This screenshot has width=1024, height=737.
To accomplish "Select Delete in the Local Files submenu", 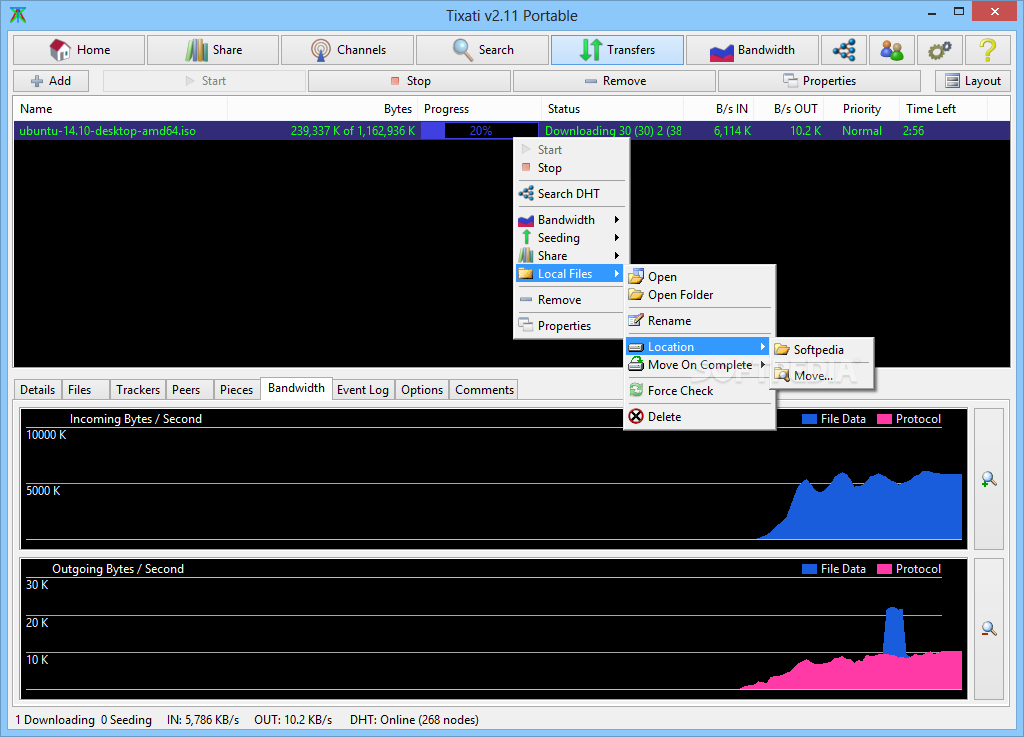I will pos(699,416).
